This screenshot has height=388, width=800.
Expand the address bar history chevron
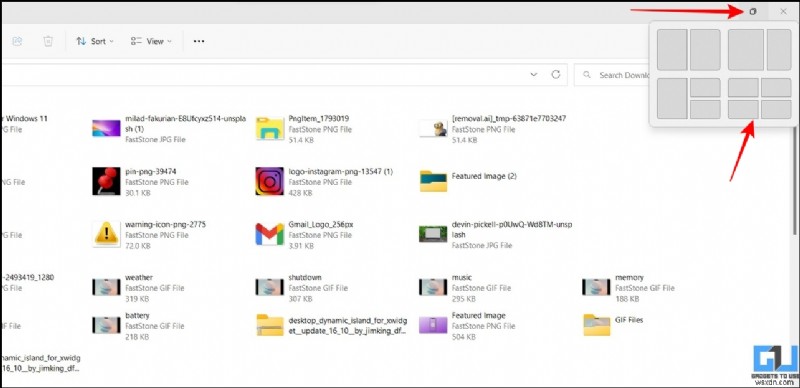[x=534, y=75]
